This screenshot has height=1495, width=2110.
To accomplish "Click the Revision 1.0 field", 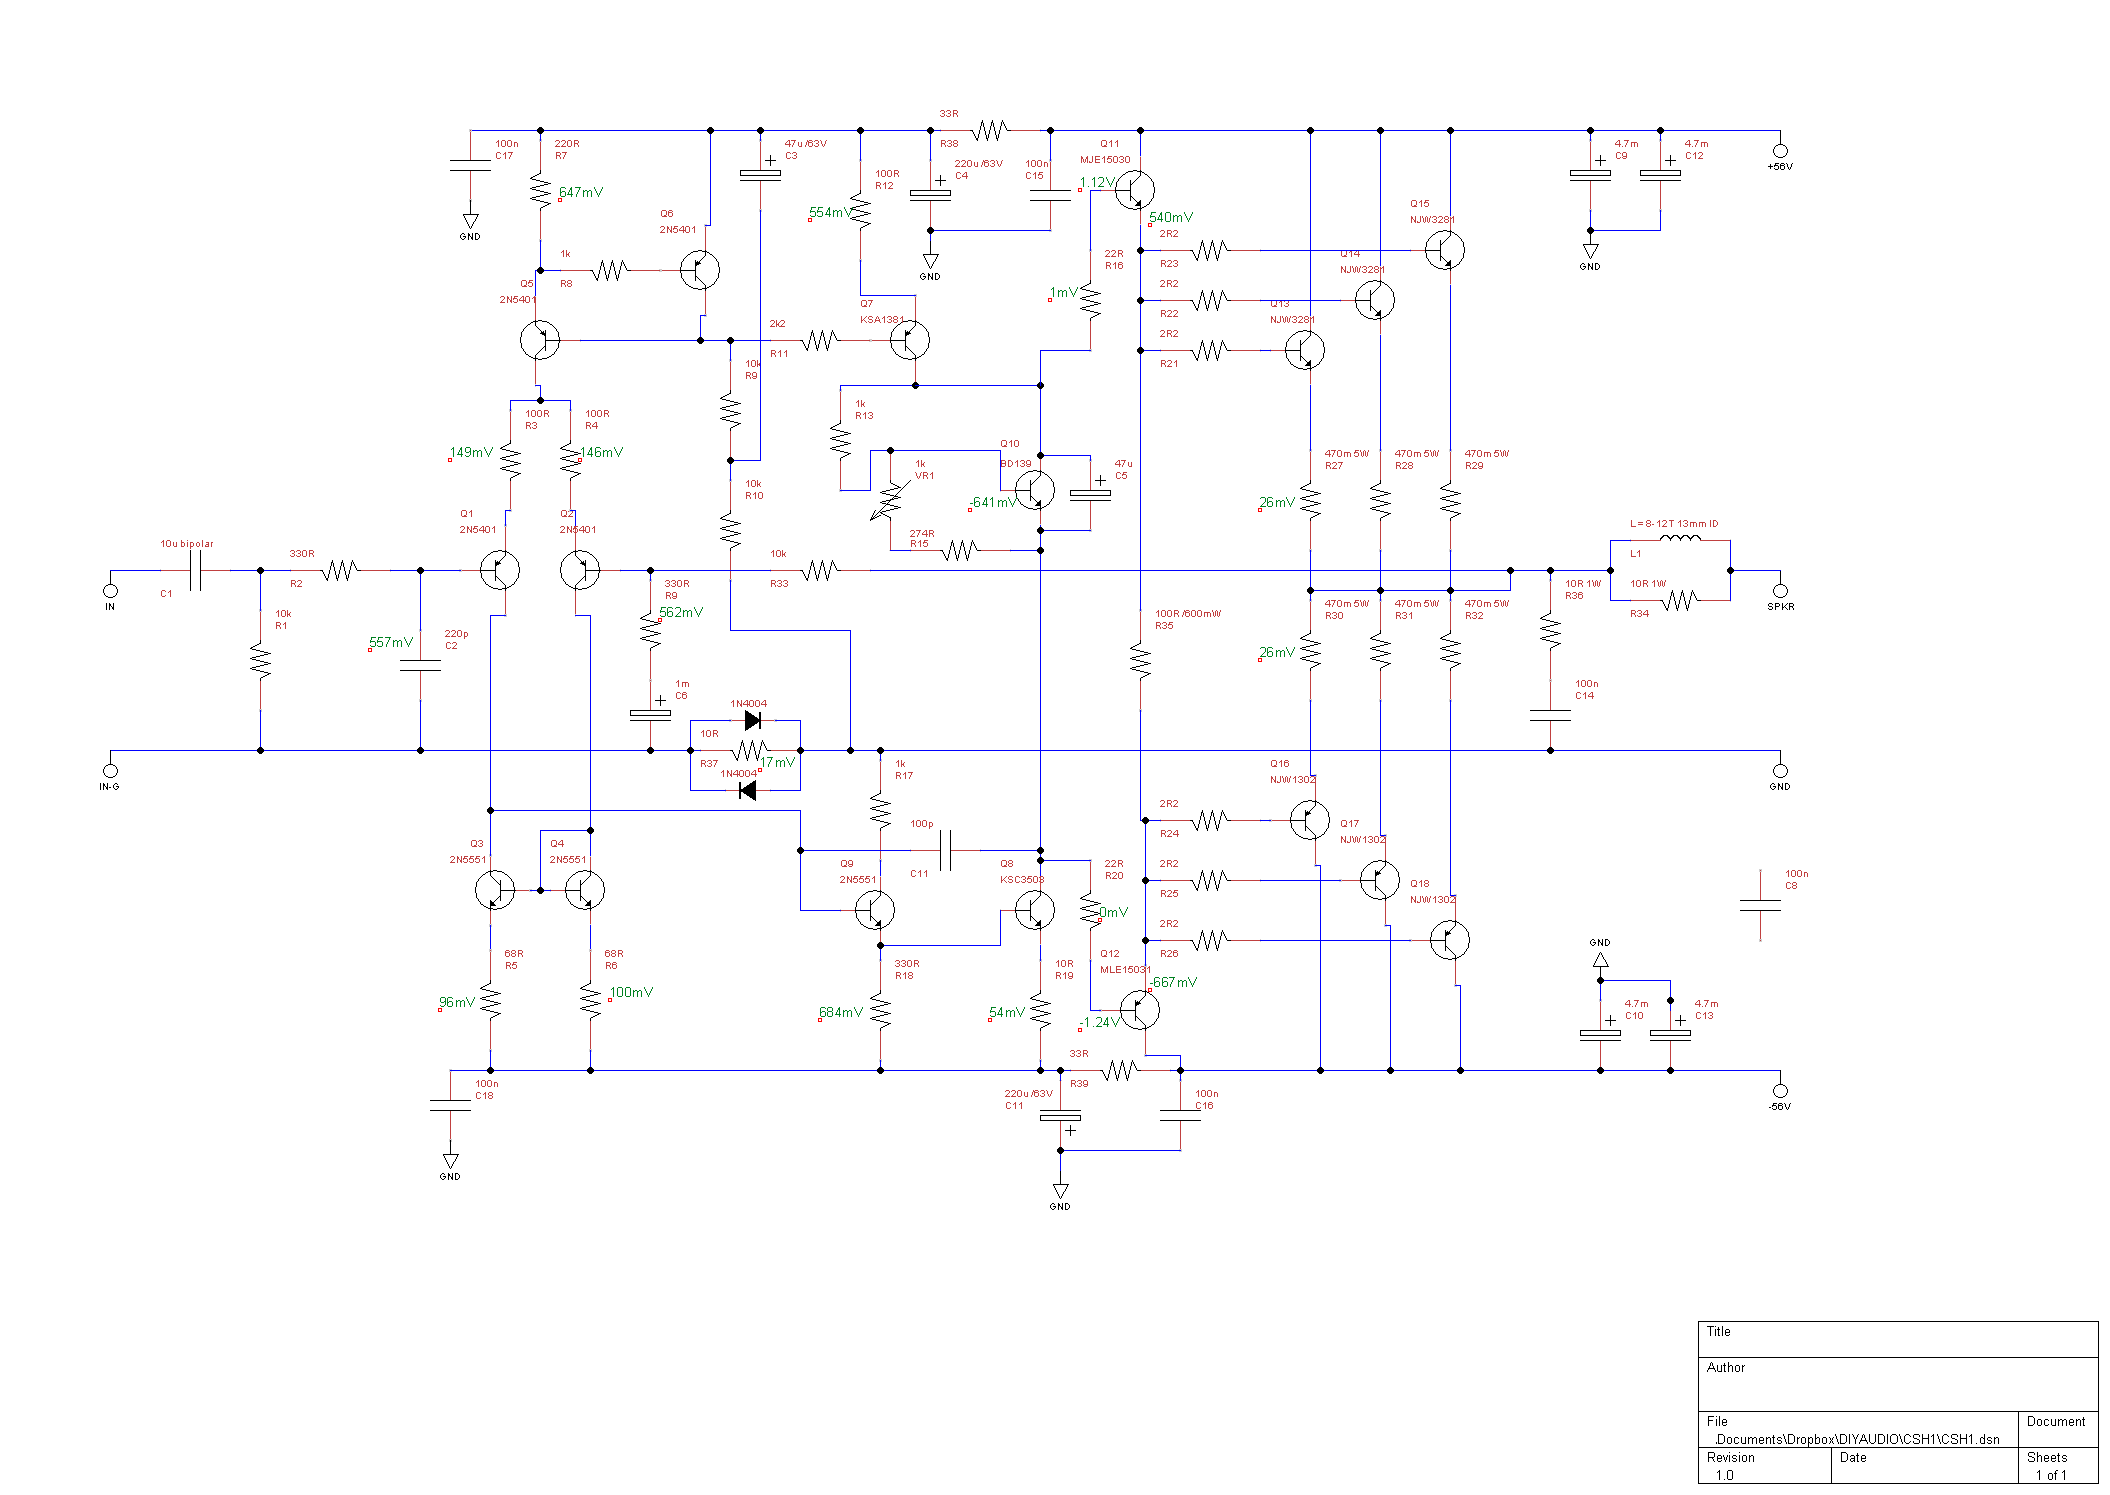I will [1765, 1465].
